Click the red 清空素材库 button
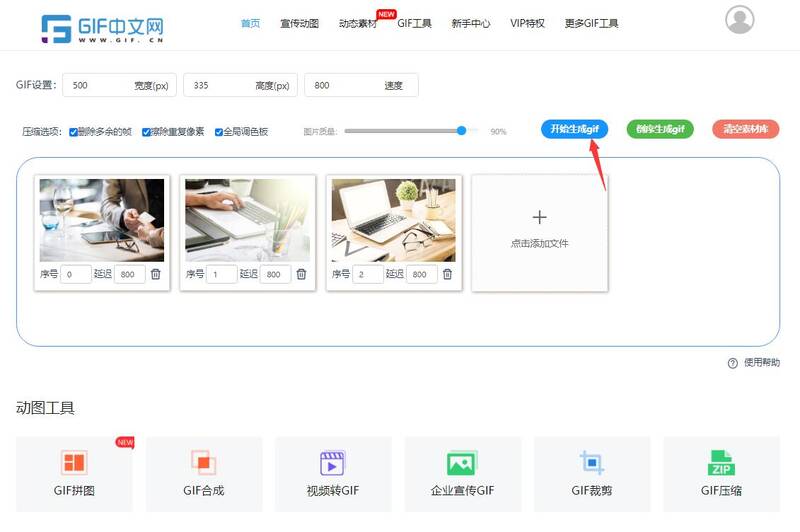The image size is (800, 532). point(746,129)
